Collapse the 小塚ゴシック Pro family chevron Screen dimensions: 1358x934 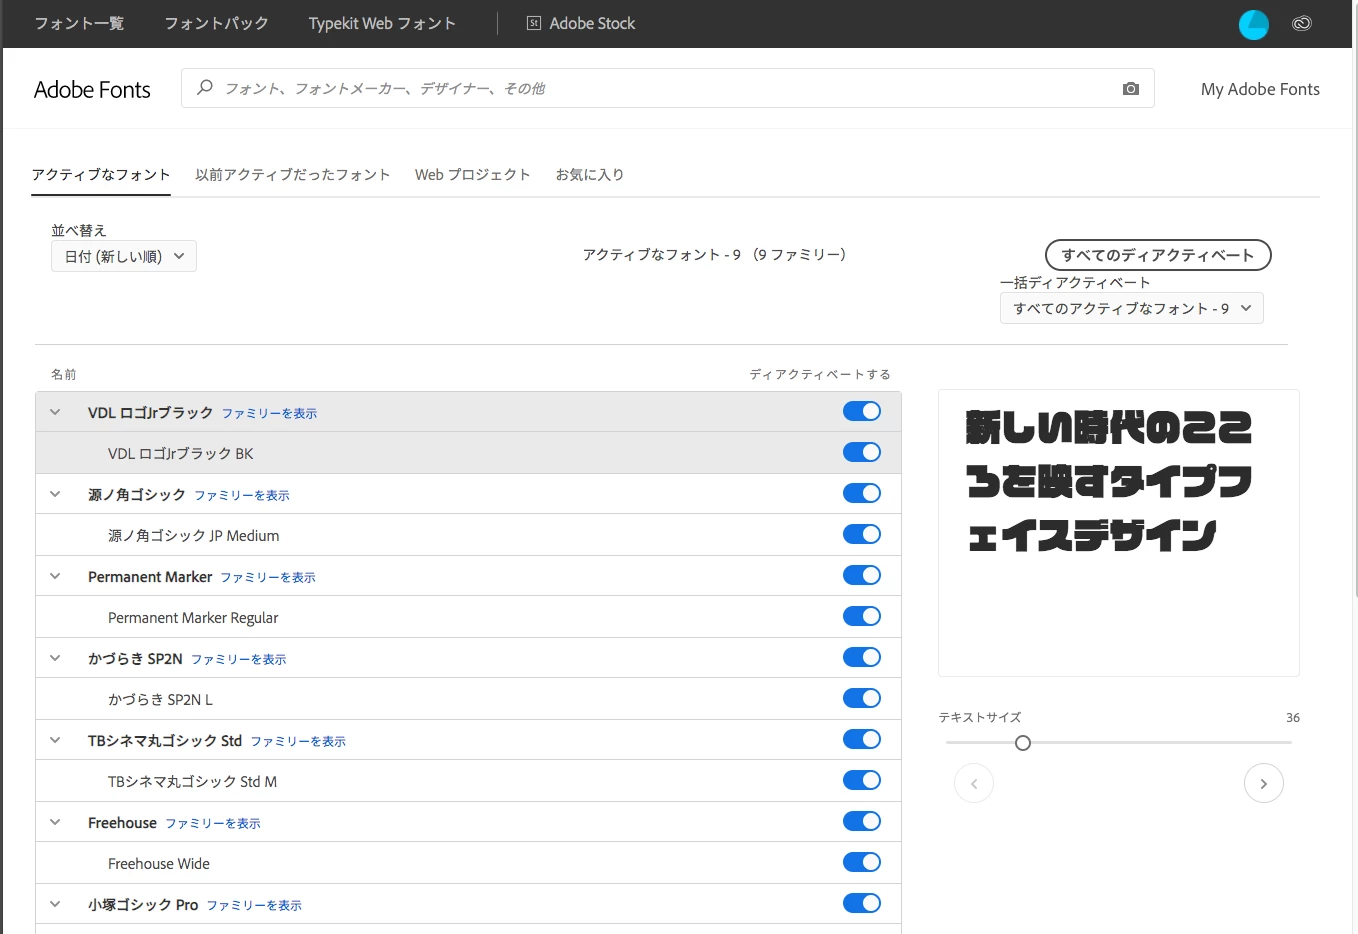click(x=55, y=904)
